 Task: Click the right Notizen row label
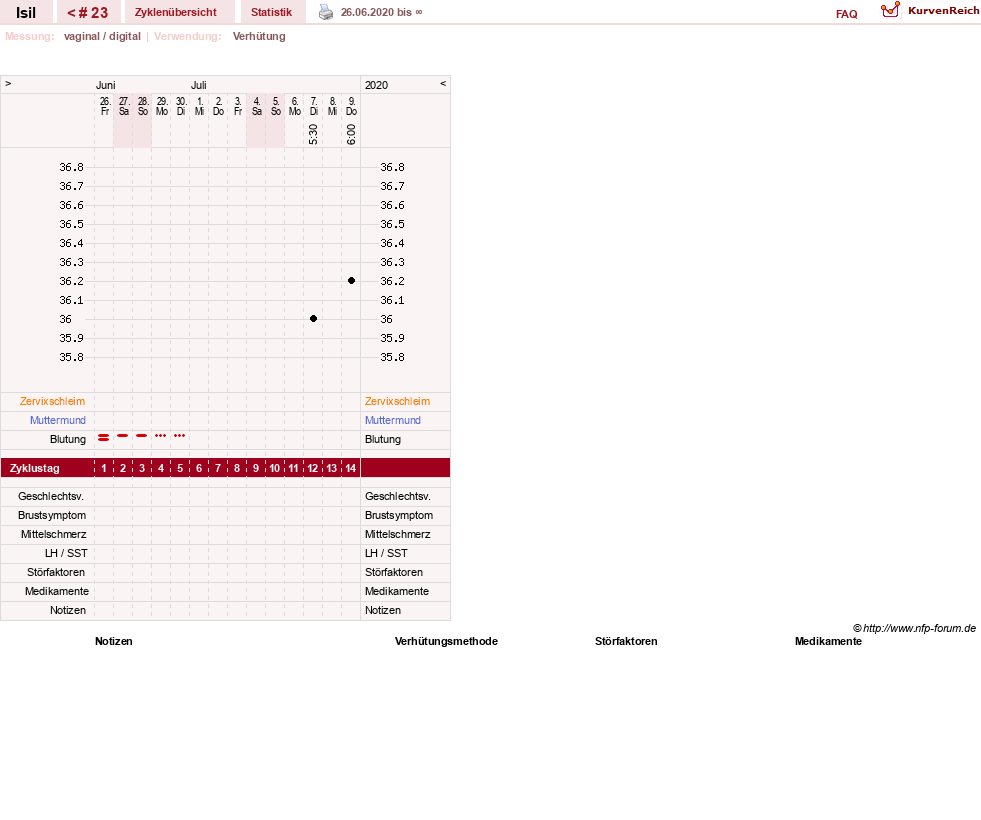coord(383,610)
